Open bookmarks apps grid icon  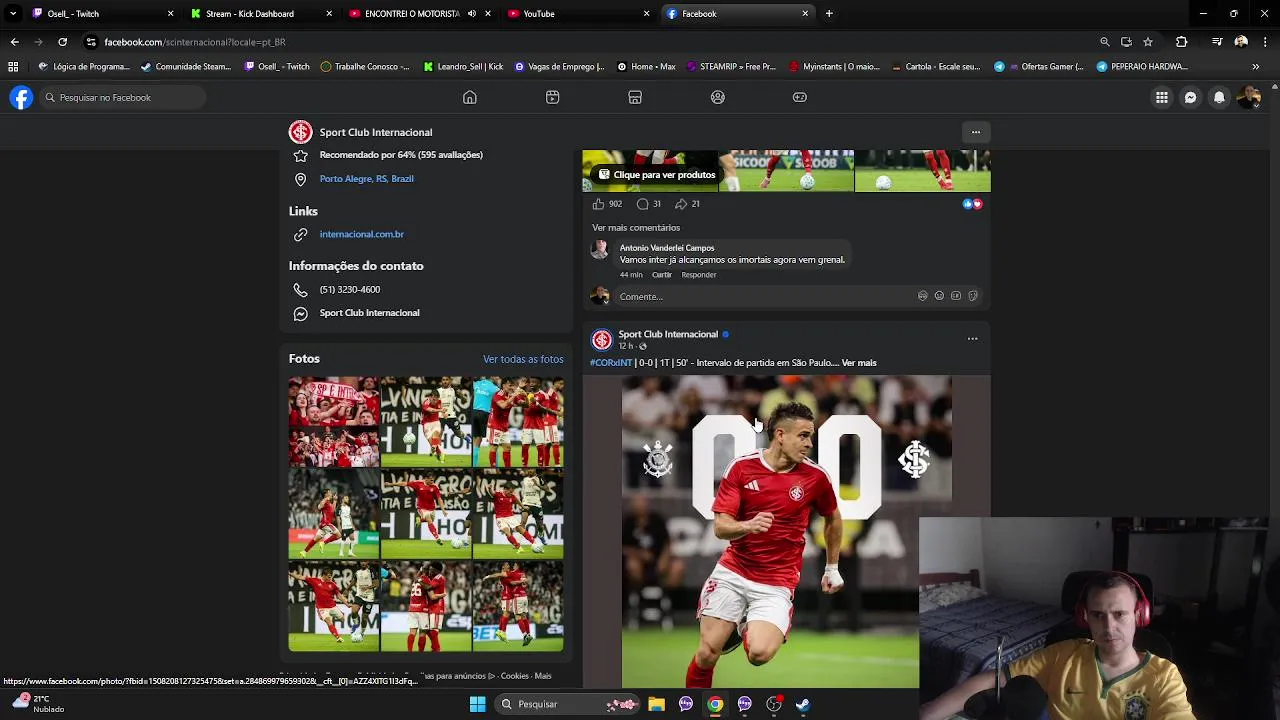click(13, 67)
